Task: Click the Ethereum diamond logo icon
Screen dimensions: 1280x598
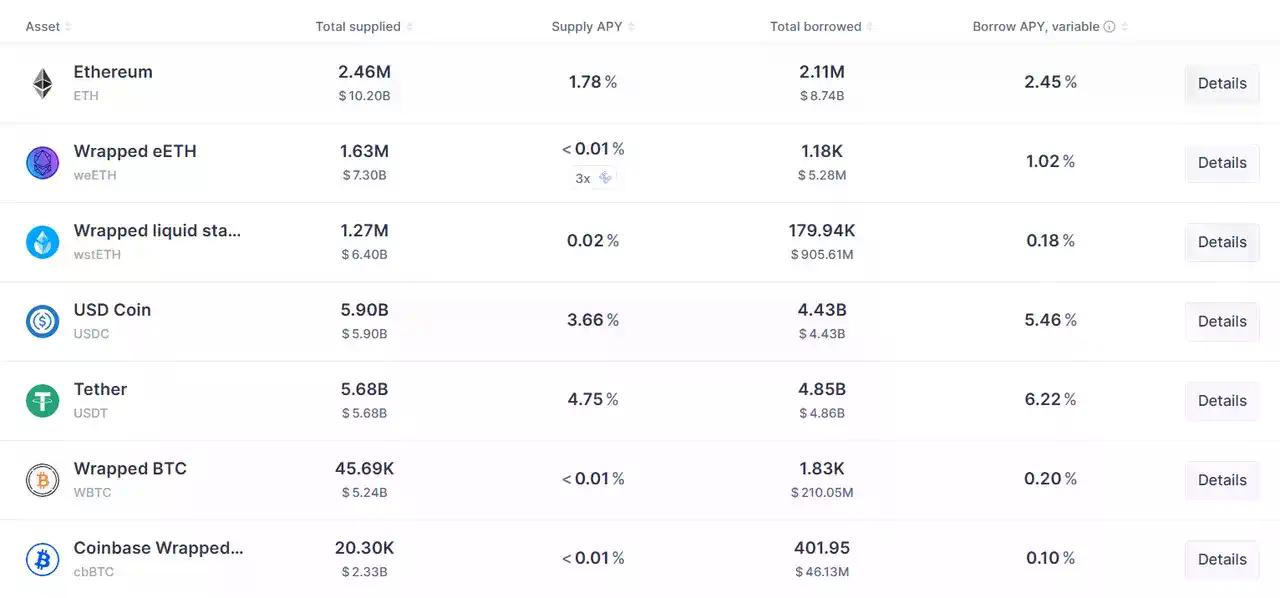Action: point(42,83)
